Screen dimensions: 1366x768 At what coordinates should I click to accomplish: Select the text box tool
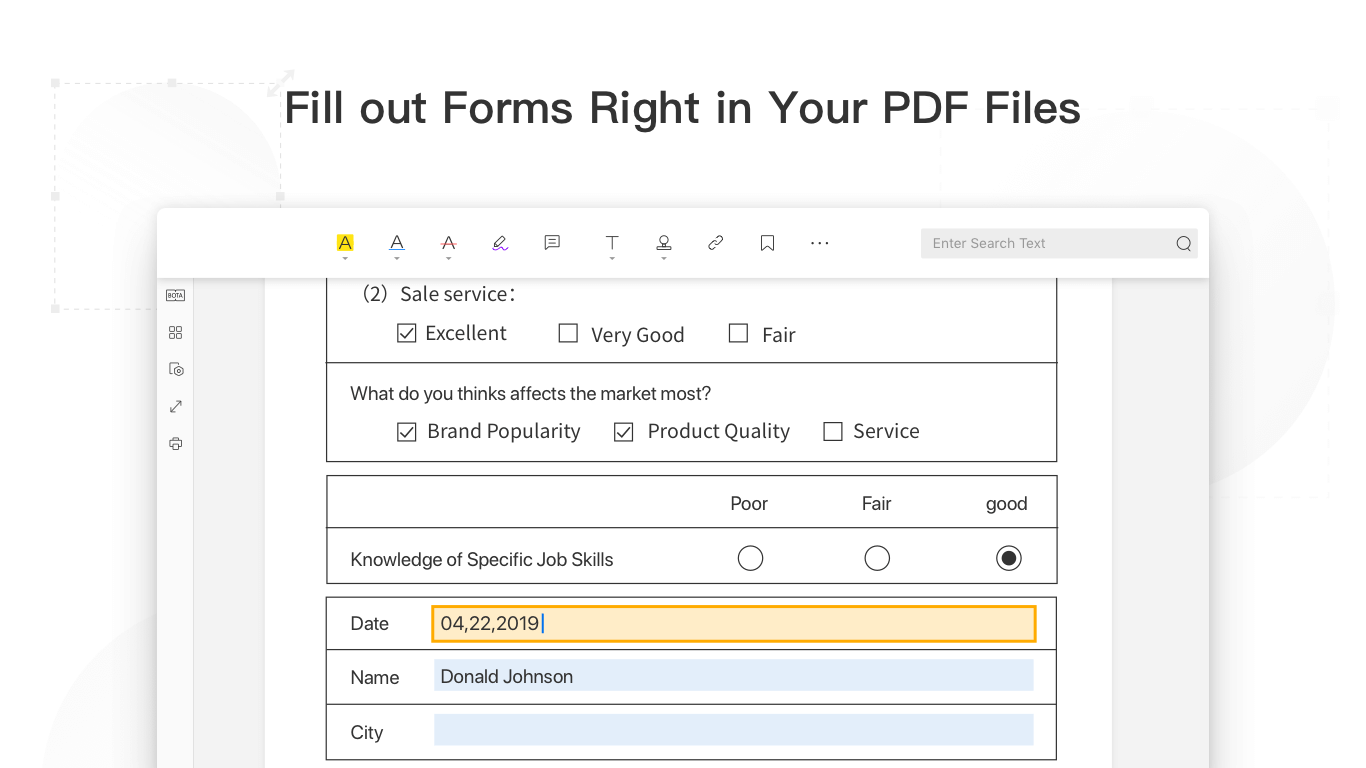tap(612, 243)
